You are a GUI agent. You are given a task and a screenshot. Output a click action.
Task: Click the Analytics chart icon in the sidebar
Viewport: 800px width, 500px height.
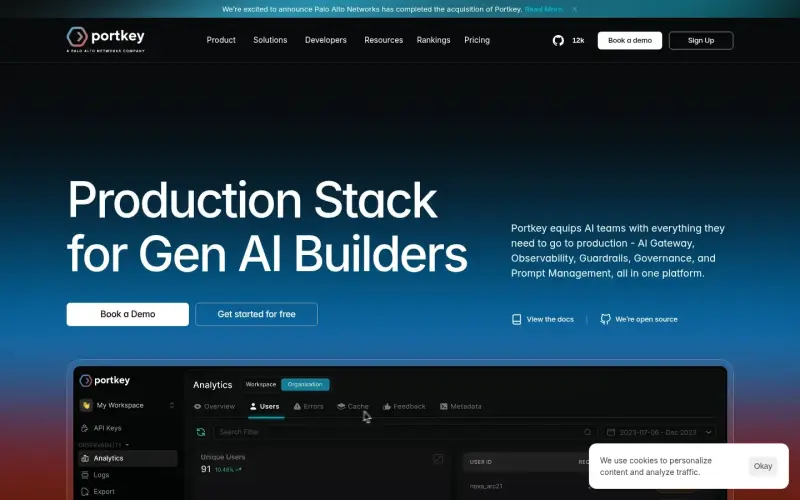tap(85, 458)
